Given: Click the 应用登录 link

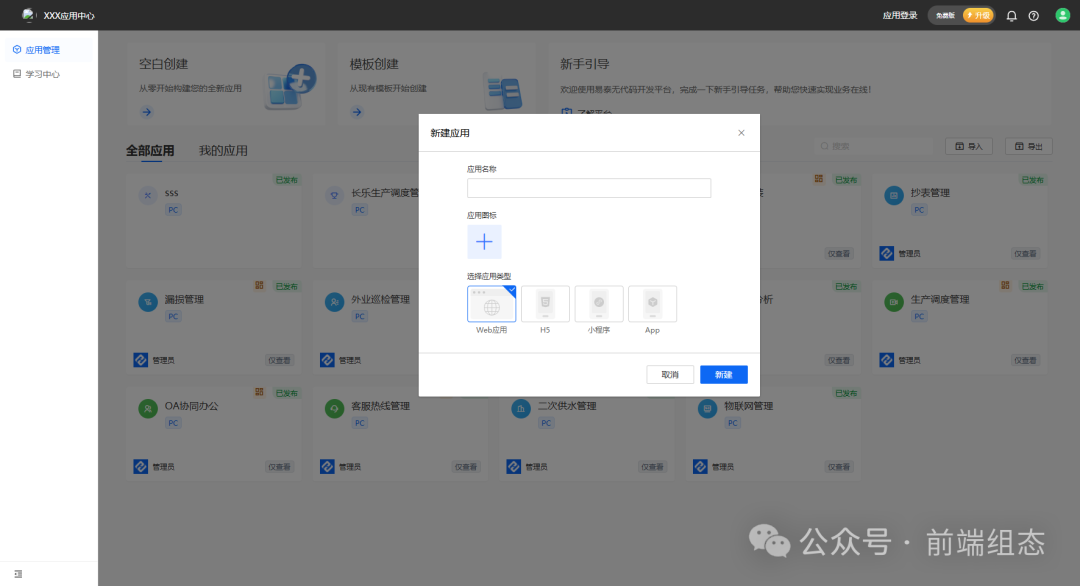Looking at the screenshot, I should (900, 15).
